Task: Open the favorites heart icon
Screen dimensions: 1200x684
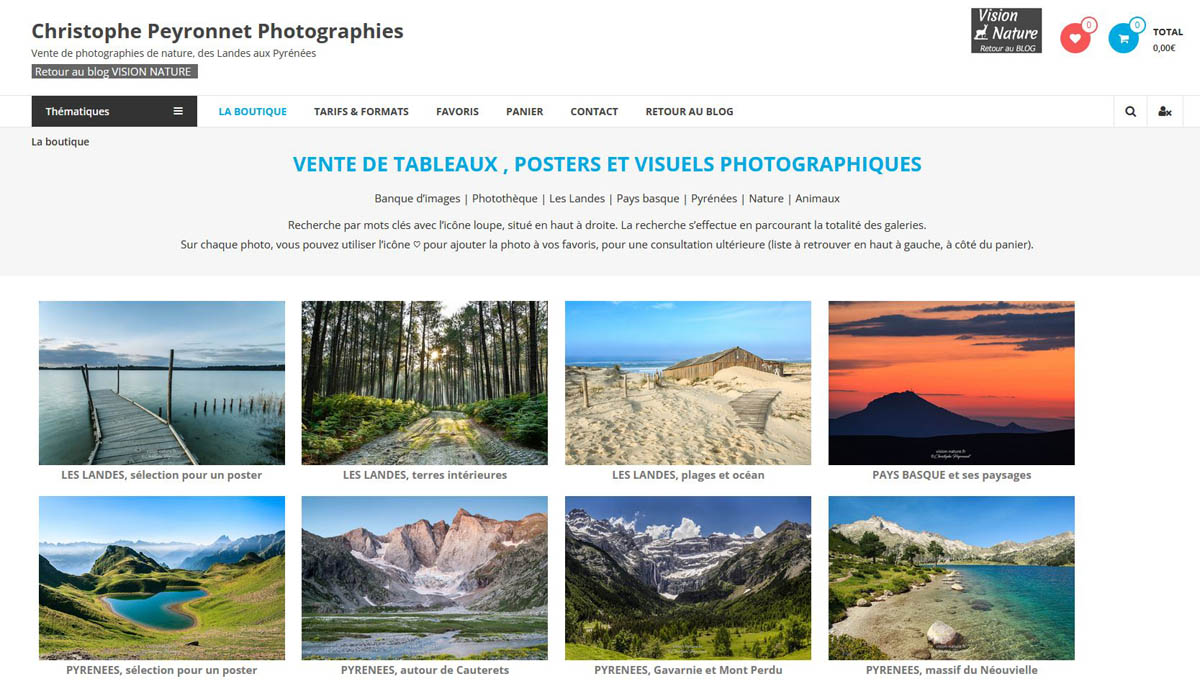Action: [x=1075, y=38]
